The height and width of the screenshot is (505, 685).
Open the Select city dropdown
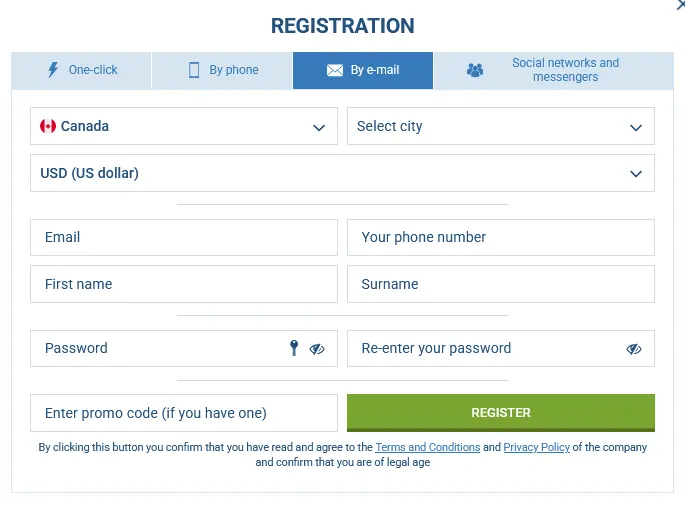coord(635,127)
